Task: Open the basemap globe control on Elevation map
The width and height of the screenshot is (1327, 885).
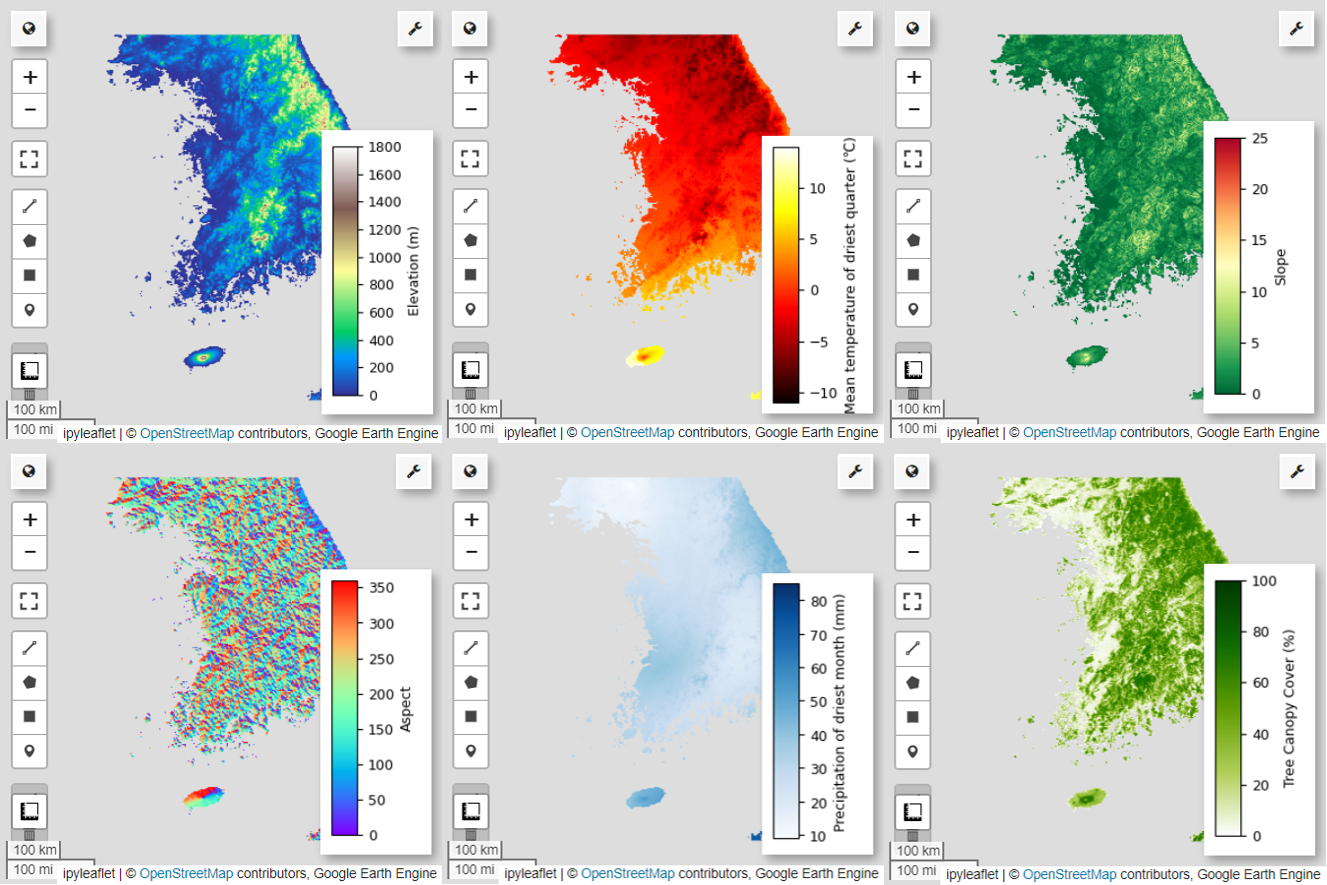Action: point(29,29)
